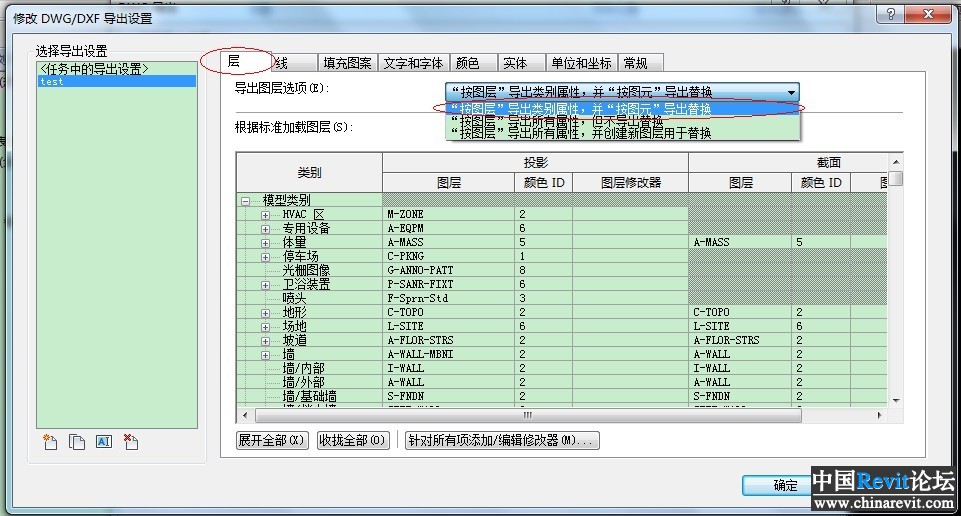Click the projection S-FNDN layer cell
Image resolution: width=961 pixels, height=516 pixels.
click(x=449, y=396)
